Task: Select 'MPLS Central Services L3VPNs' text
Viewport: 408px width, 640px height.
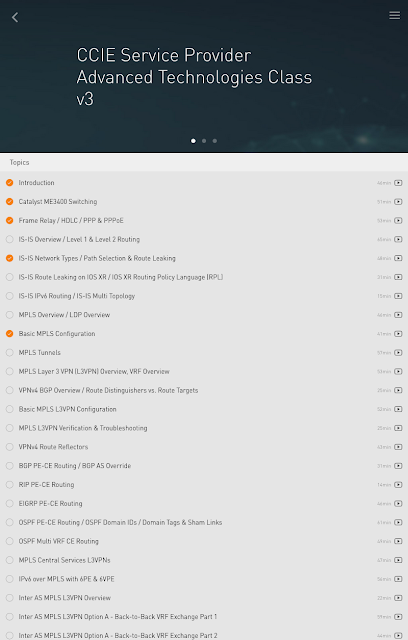Action: pyautogui.click(x=64, y=560)
